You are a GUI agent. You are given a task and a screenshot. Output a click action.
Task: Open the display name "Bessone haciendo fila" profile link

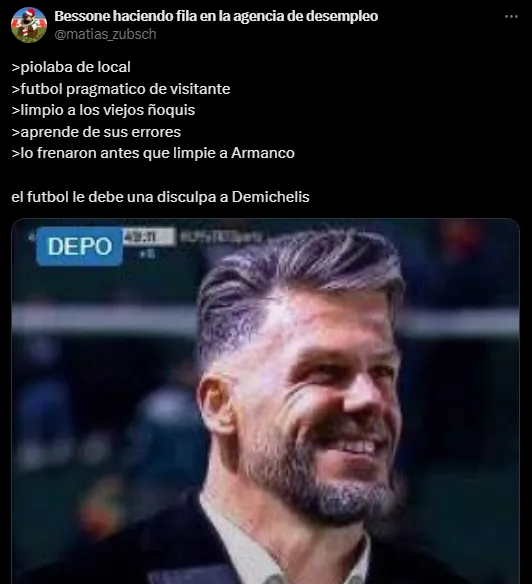[x=216, y=16]
